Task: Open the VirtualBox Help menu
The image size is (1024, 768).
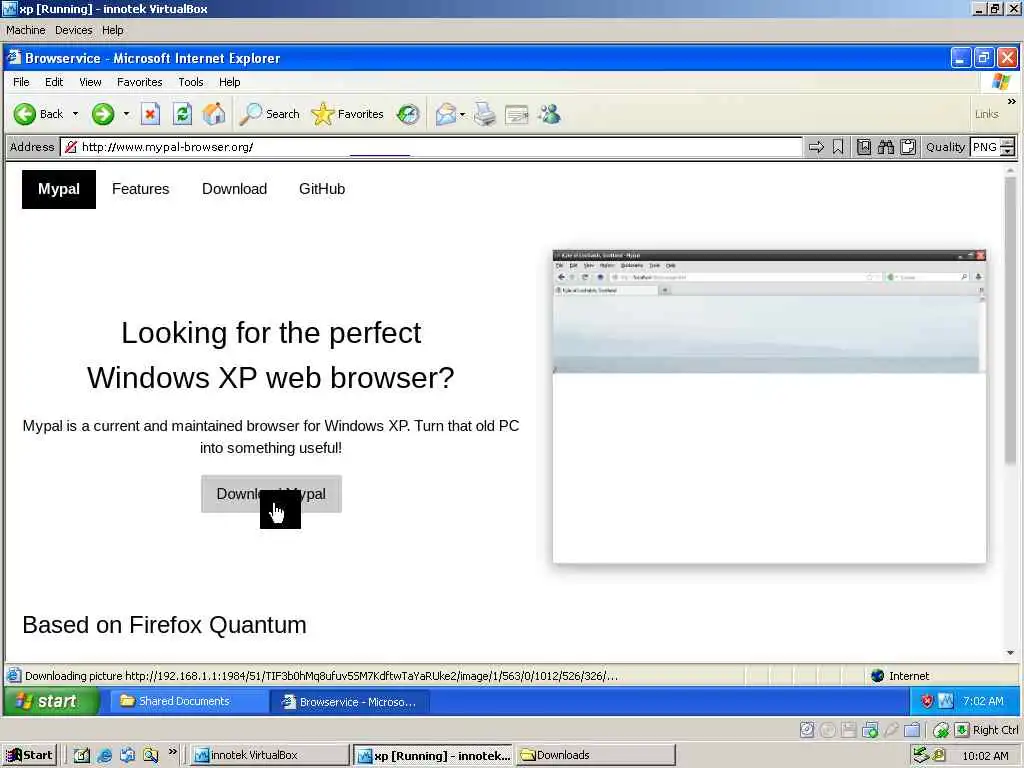Action: [x=112, y=30]
